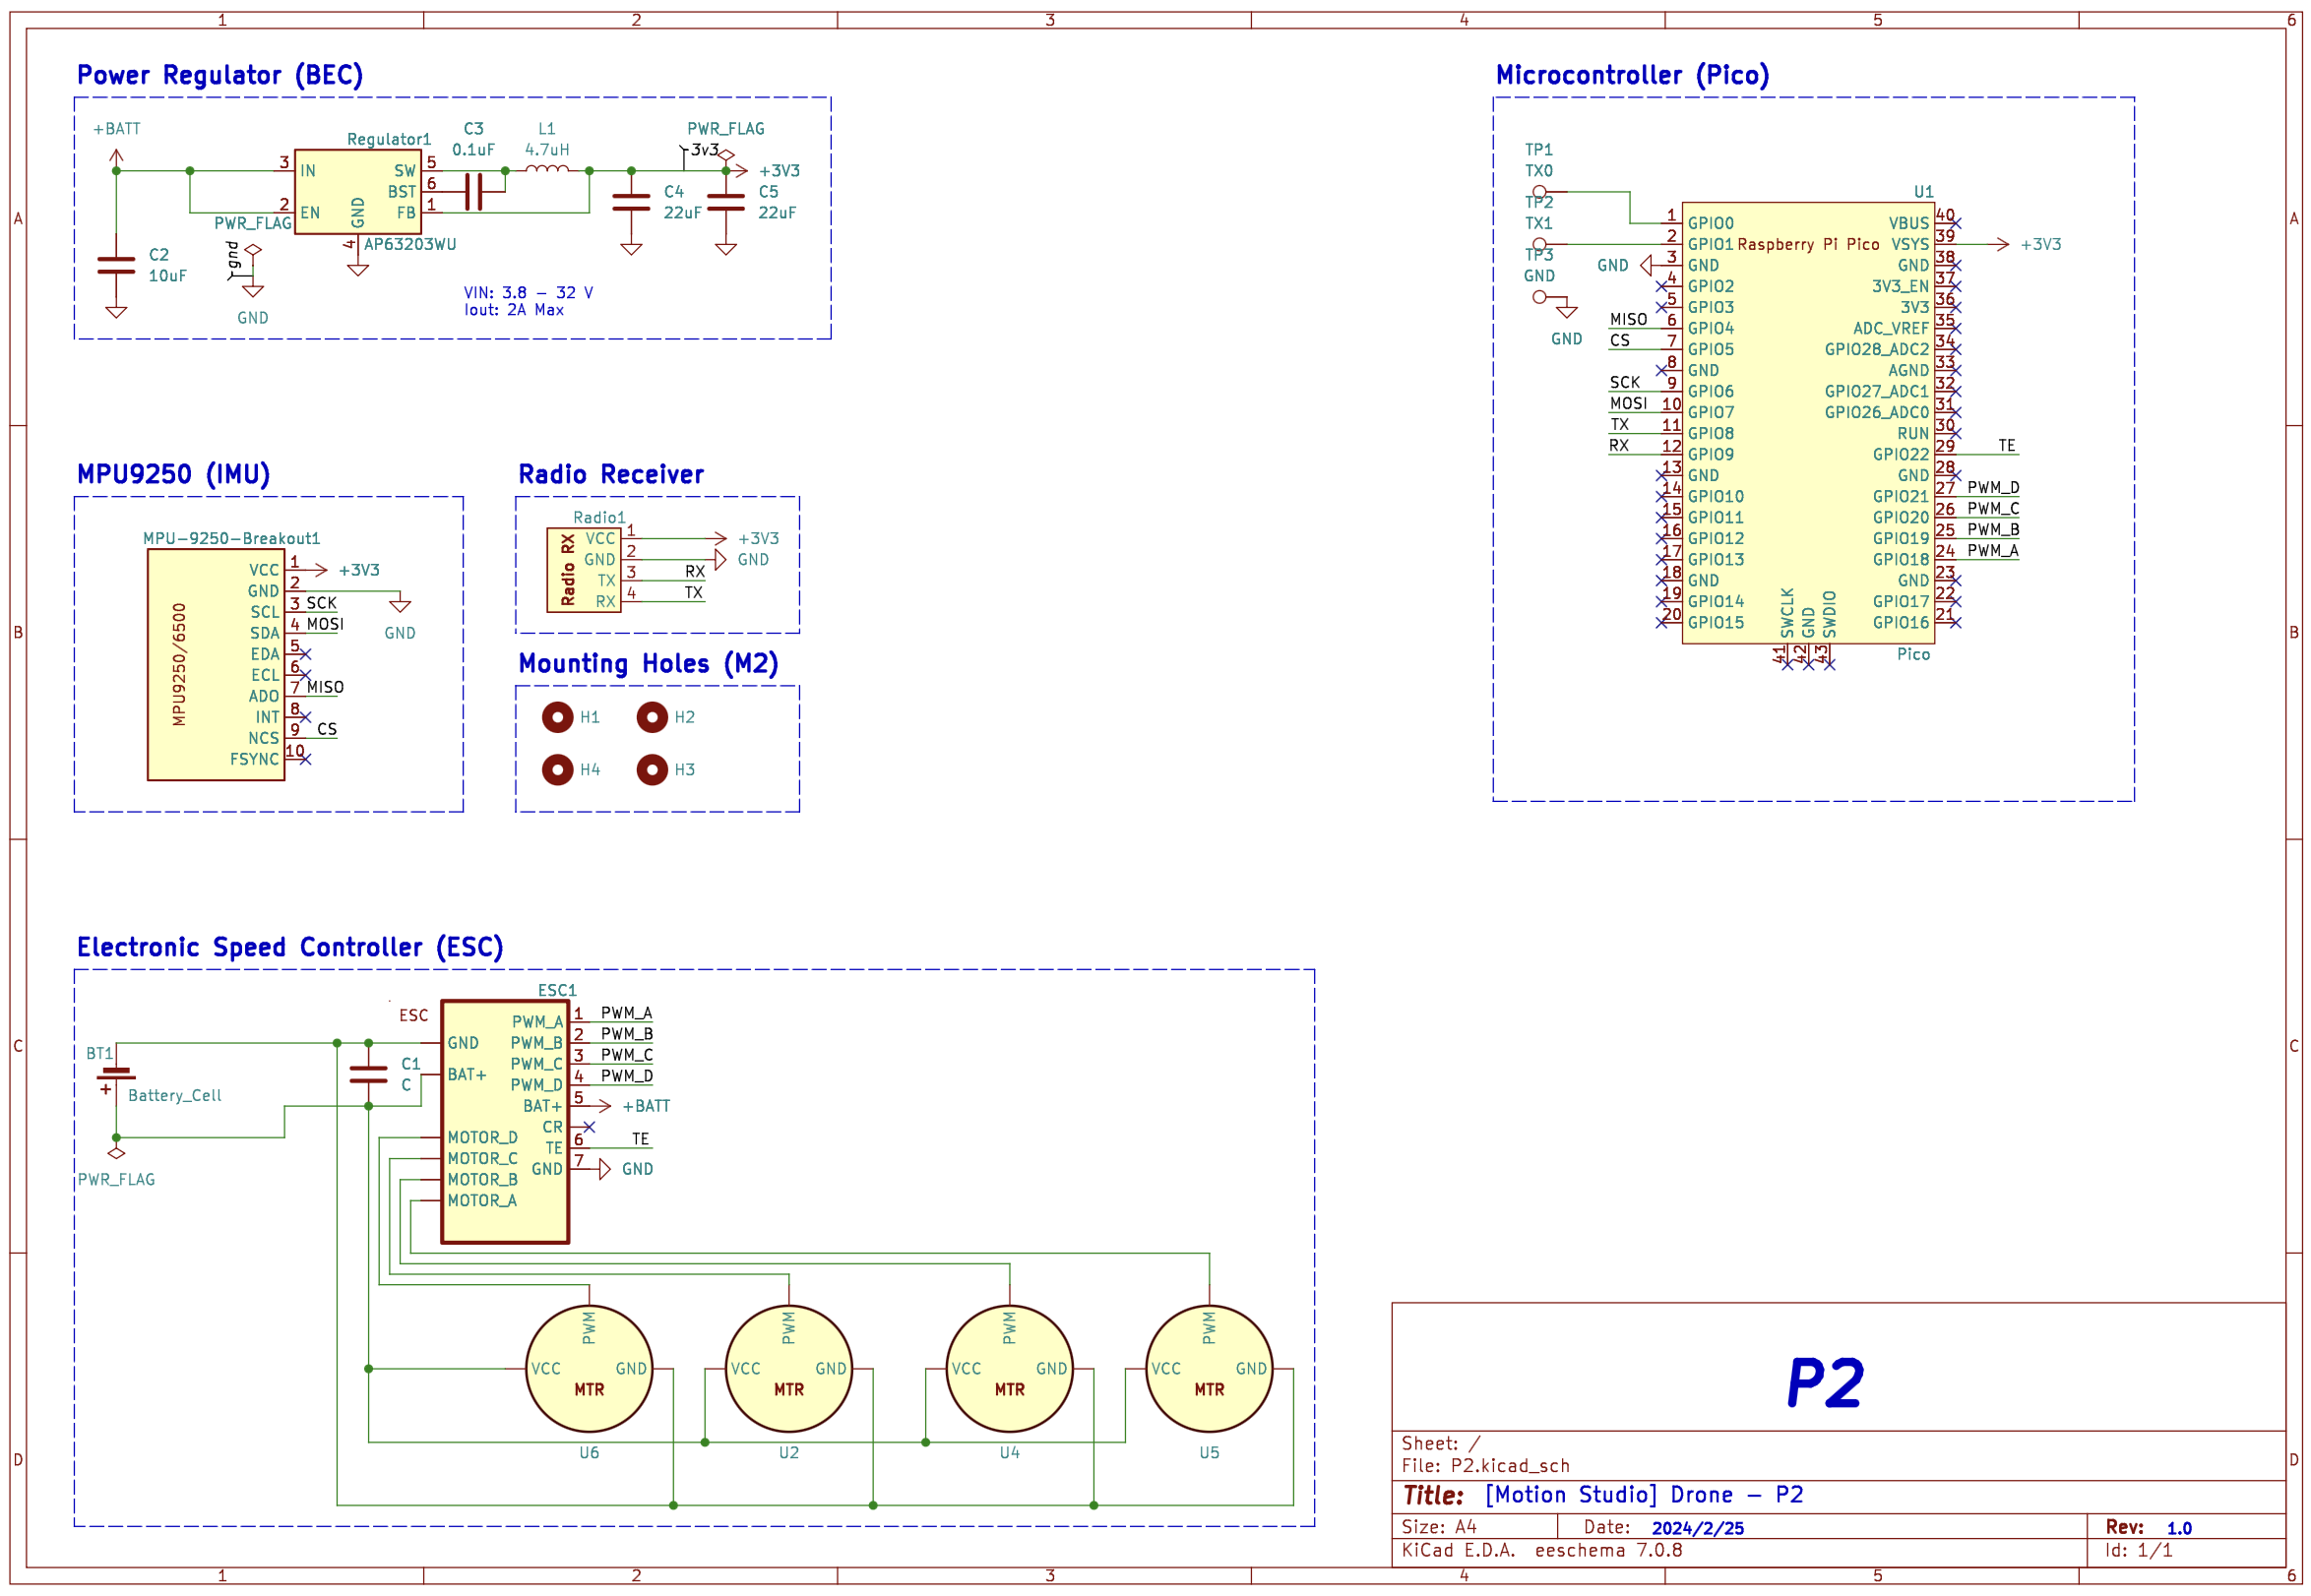Select the SCK label on IMU SCL pin
Viewport: 2311px width, 1596px height.
pos(321,603)
